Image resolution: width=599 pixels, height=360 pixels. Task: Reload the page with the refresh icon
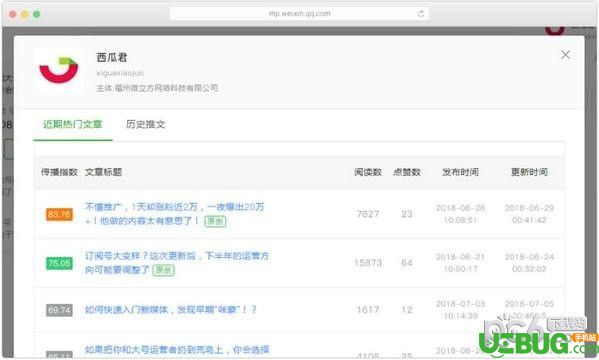[421, 14]
